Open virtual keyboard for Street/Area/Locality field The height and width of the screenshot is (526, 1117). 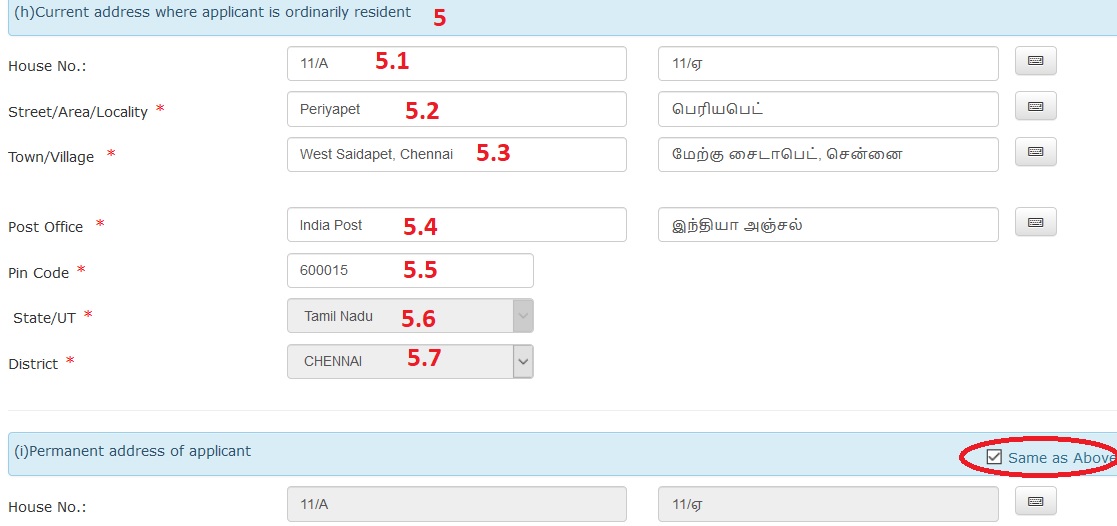[1035, 106]
